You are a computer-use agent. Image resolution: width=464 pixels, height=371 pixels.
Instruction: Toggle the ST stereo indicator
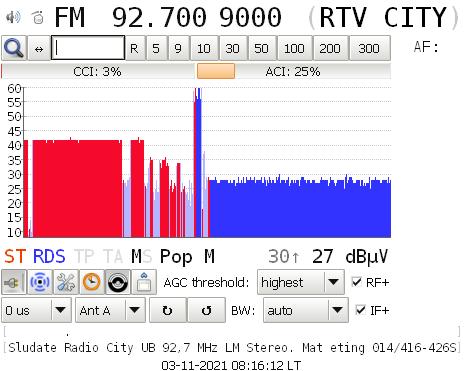click(15, 257)
